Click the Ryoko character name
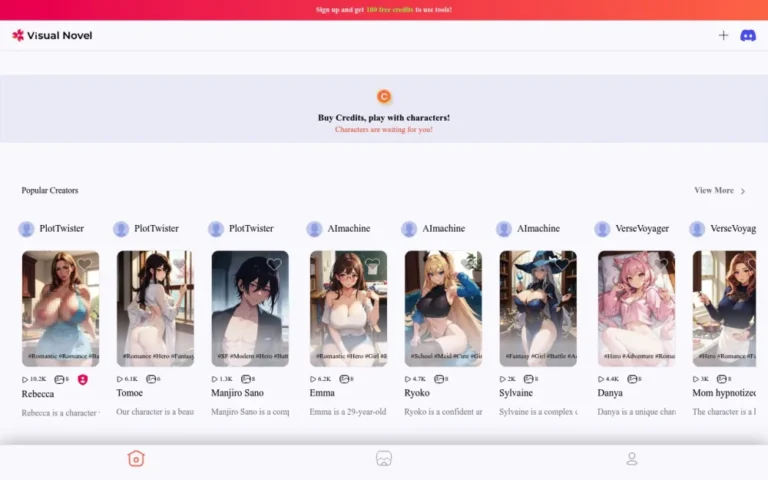This screenshot has width=768, height=480. (417, 393)
